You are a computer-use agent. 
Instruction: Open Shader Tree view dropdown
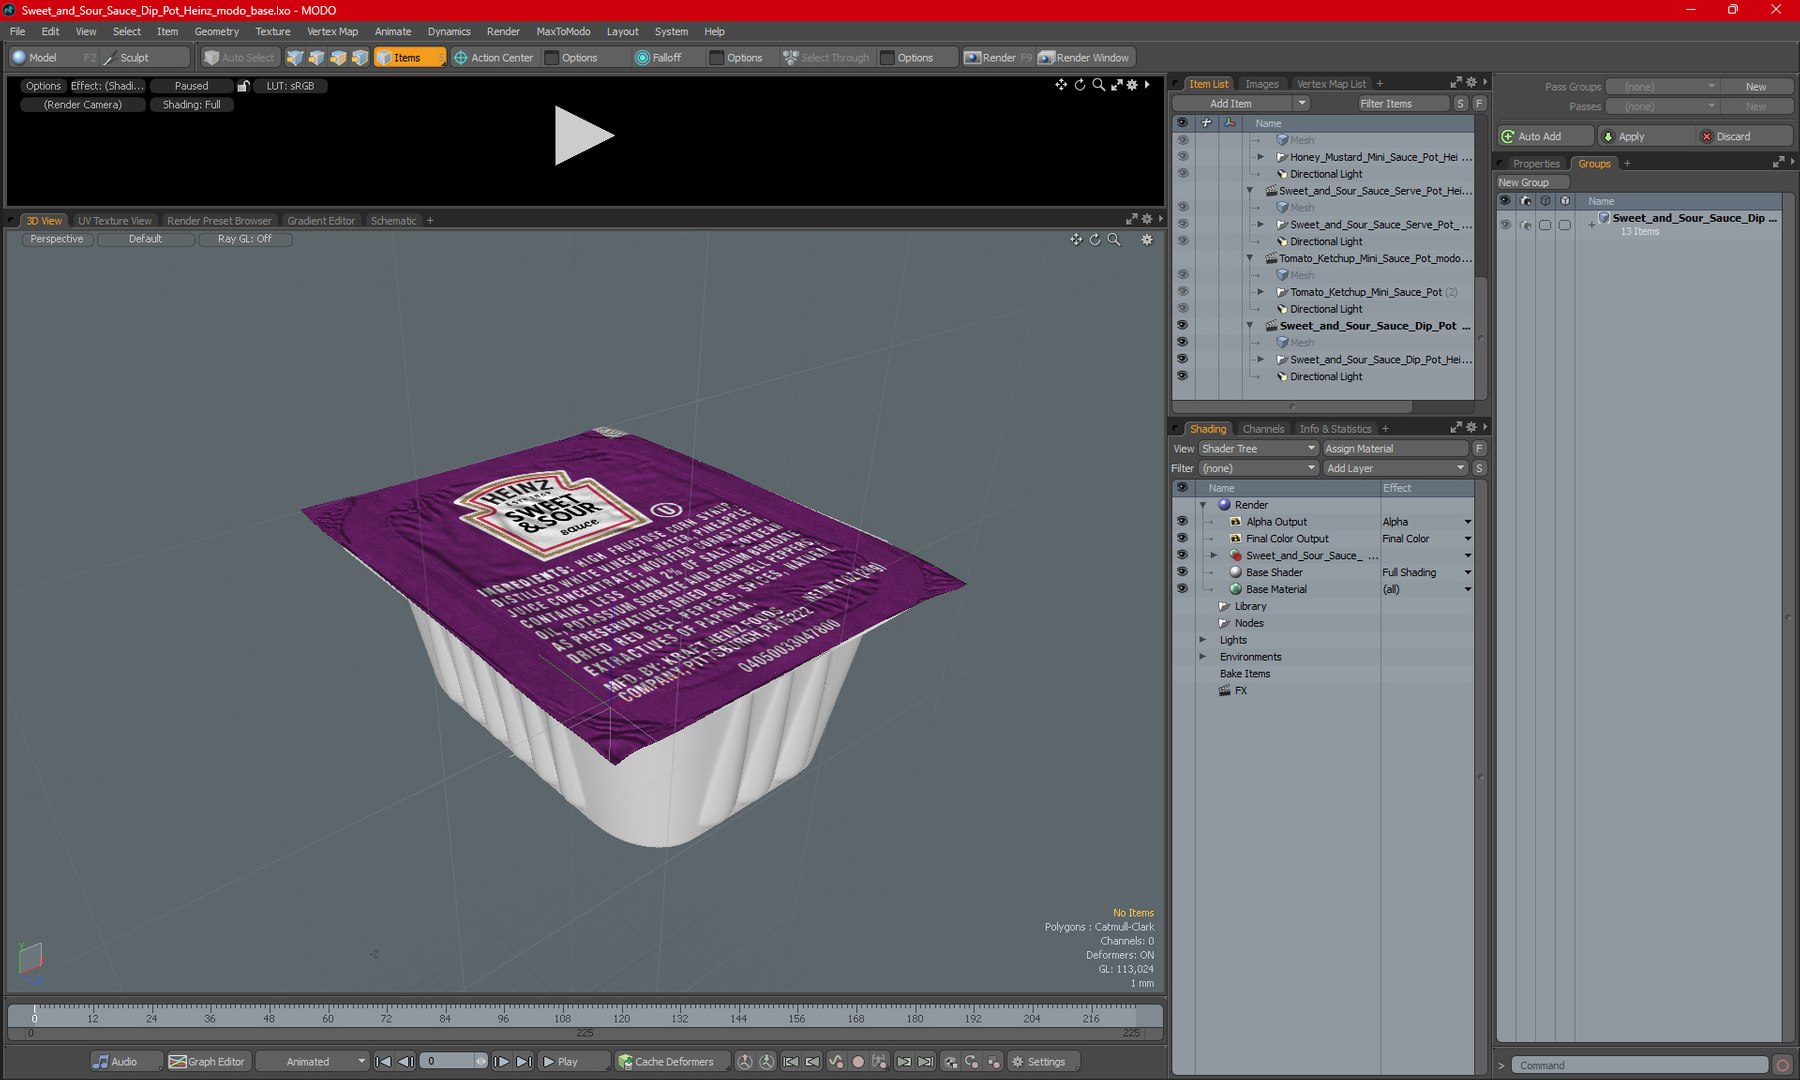1258,448
